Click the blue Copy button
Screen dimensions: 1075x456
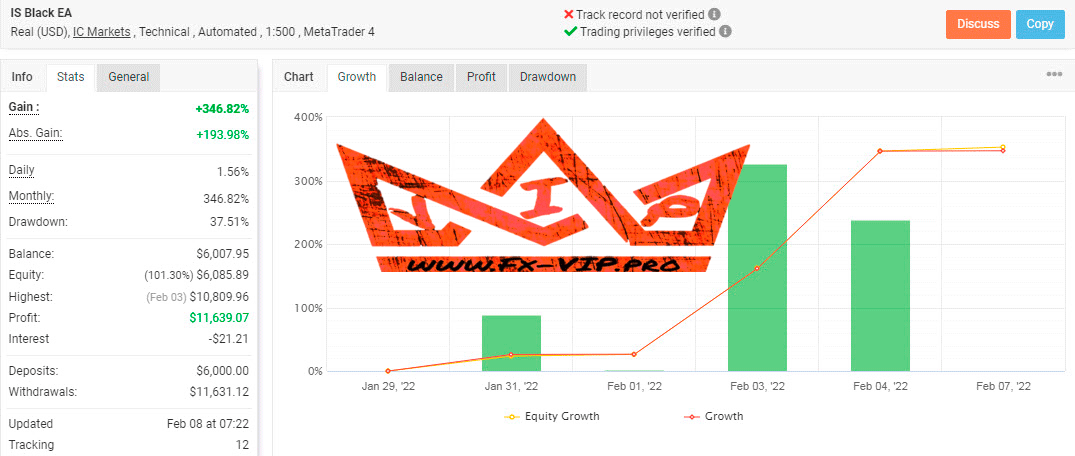[1040, 24]
